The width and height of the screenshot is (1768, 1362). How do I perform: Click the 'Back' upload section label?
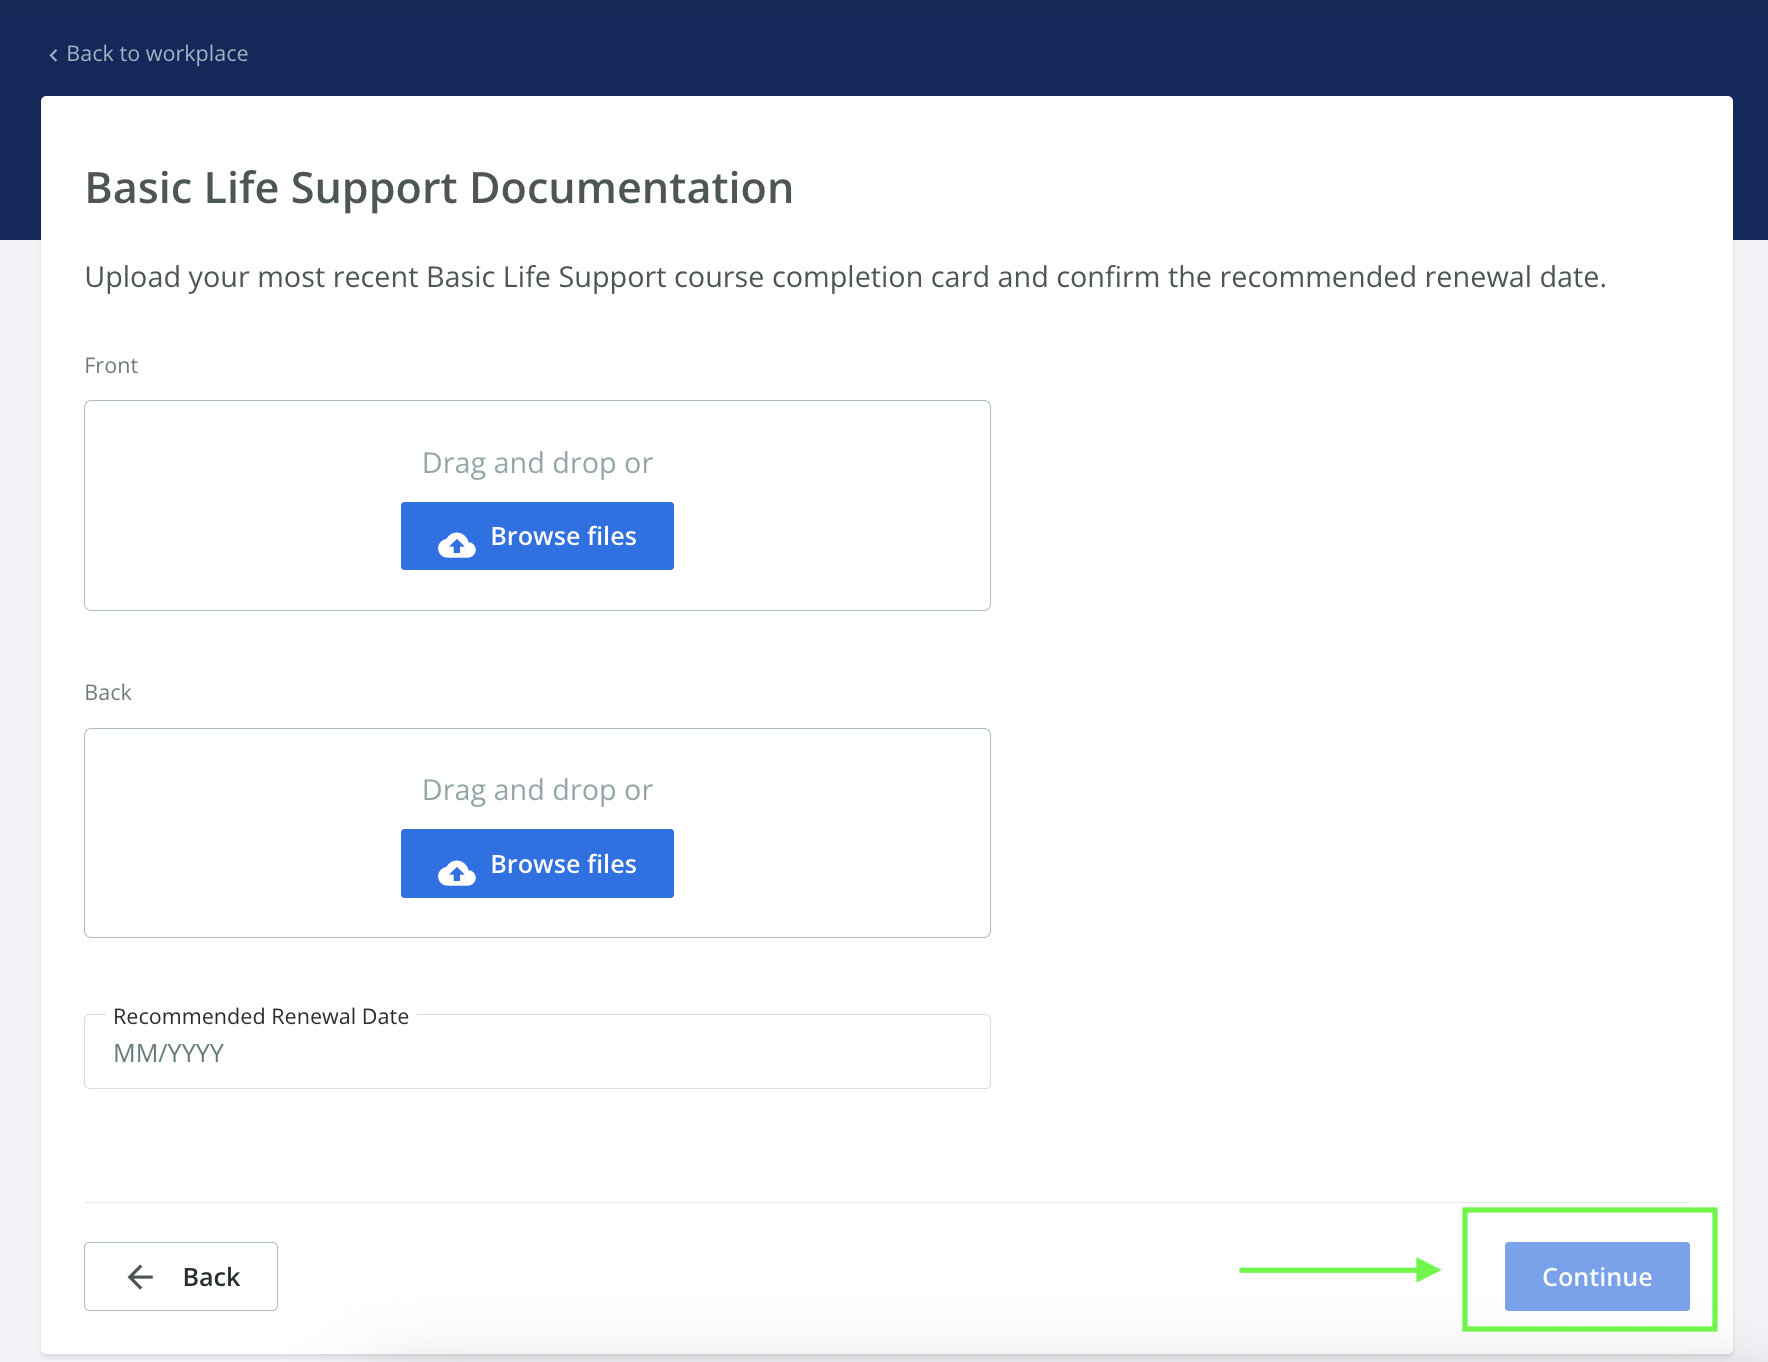tap(108, 692)
